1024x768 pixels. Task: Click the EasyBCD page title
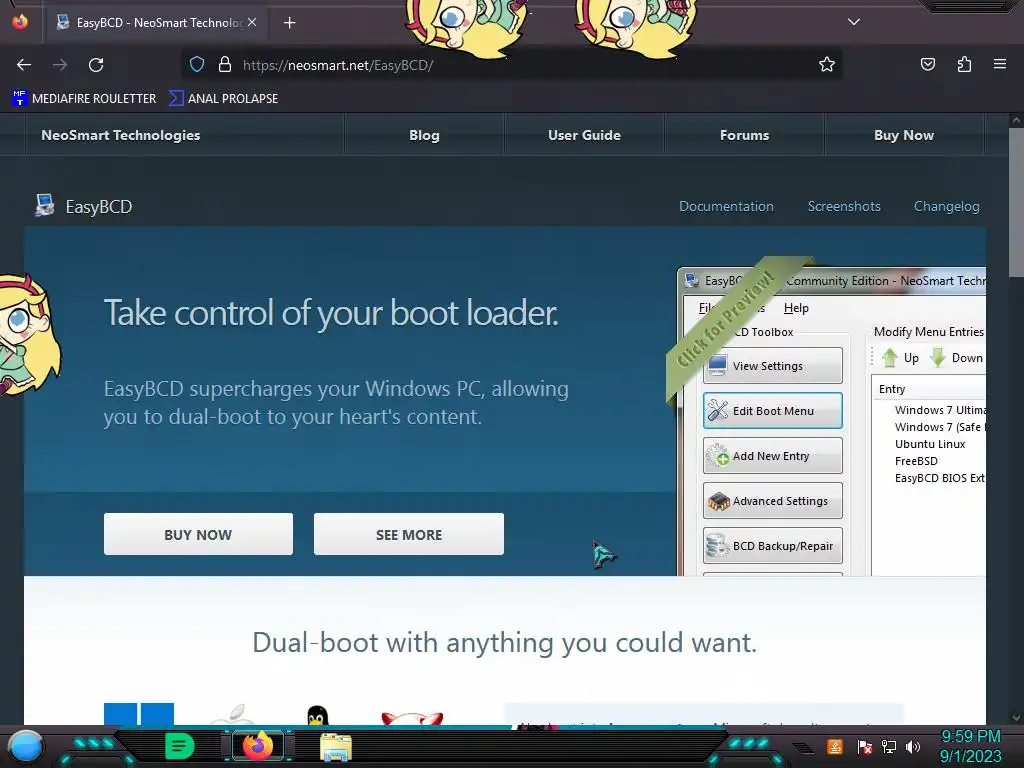click(99, 207)
